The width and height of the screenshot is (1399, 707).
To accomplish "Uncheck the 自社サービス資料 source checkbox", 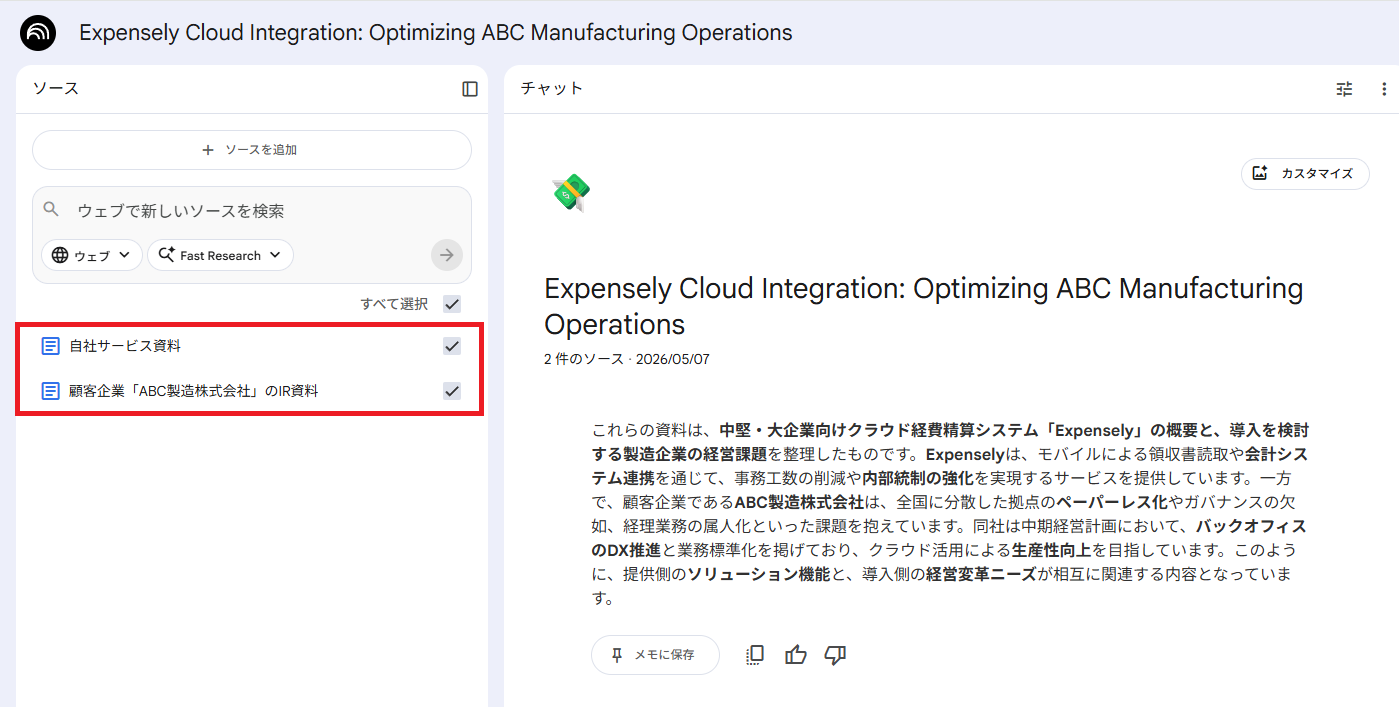I will (452, 346).
